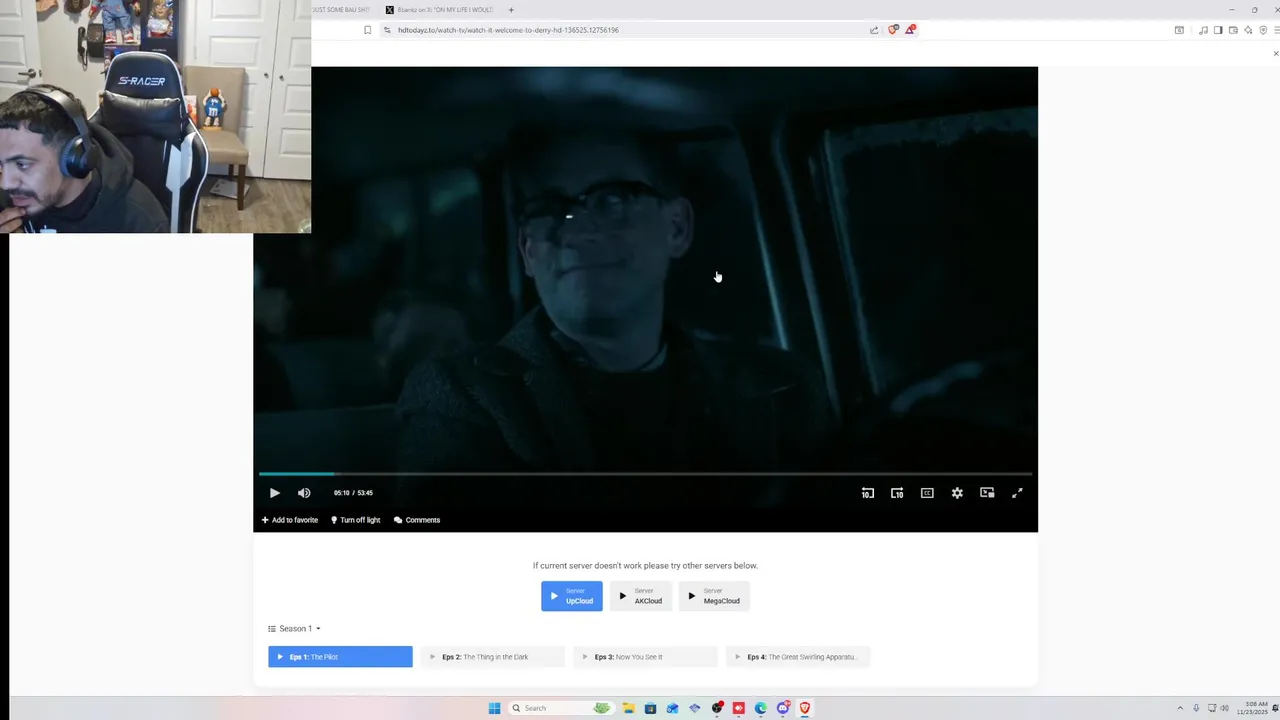Open Brave VPN shield icon
The image size is (1280, 720).
[x=1263, y=30]
